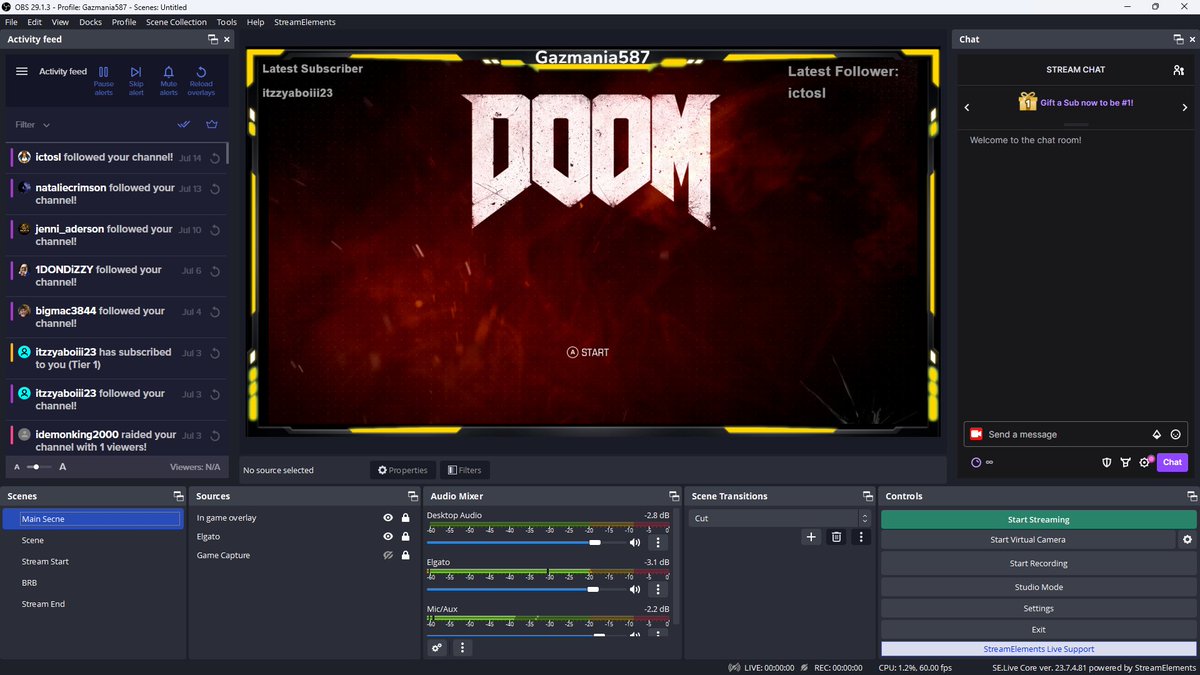
Task: Open the Docks menu
Action: [x=90, y=22]
